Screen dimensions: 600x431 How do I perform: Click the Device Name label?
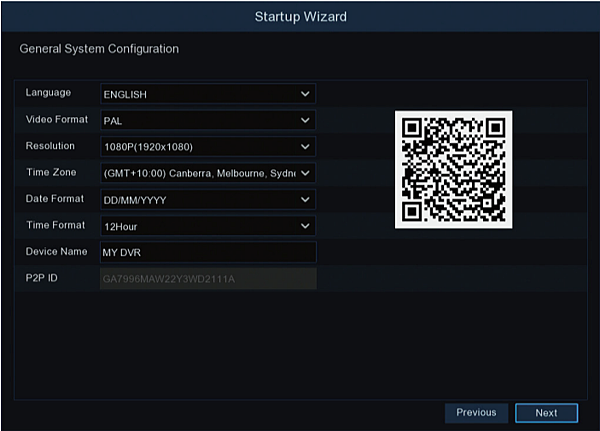(x=56, y=251)
